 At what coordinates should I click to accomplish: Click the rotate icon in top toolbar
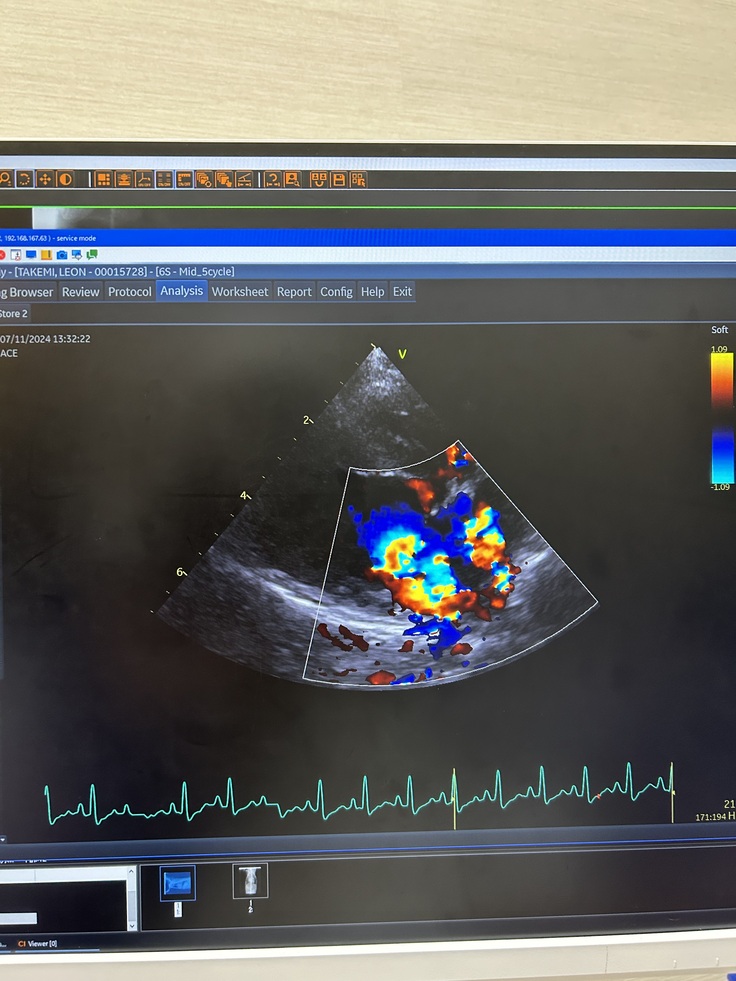pos(24,179)
